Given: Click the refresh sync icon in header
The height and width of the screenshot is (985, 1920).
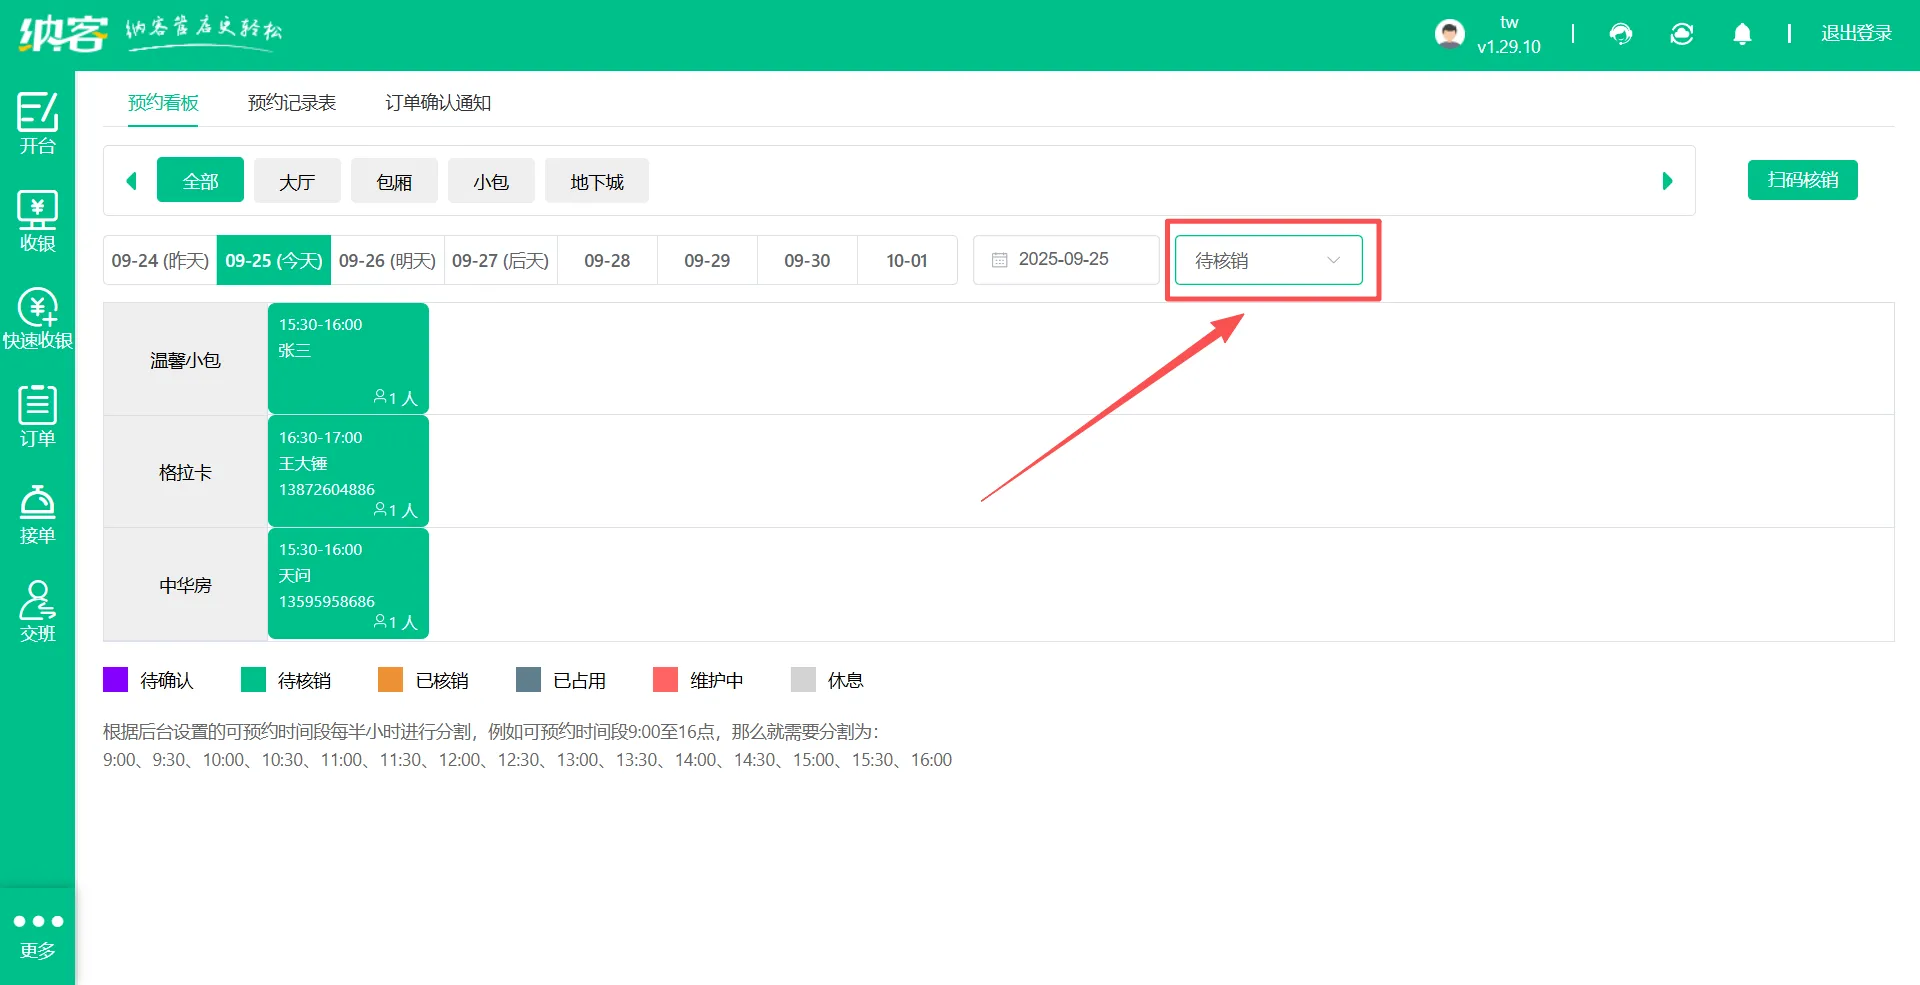Looking at the screenshot, I should 1682,34.
